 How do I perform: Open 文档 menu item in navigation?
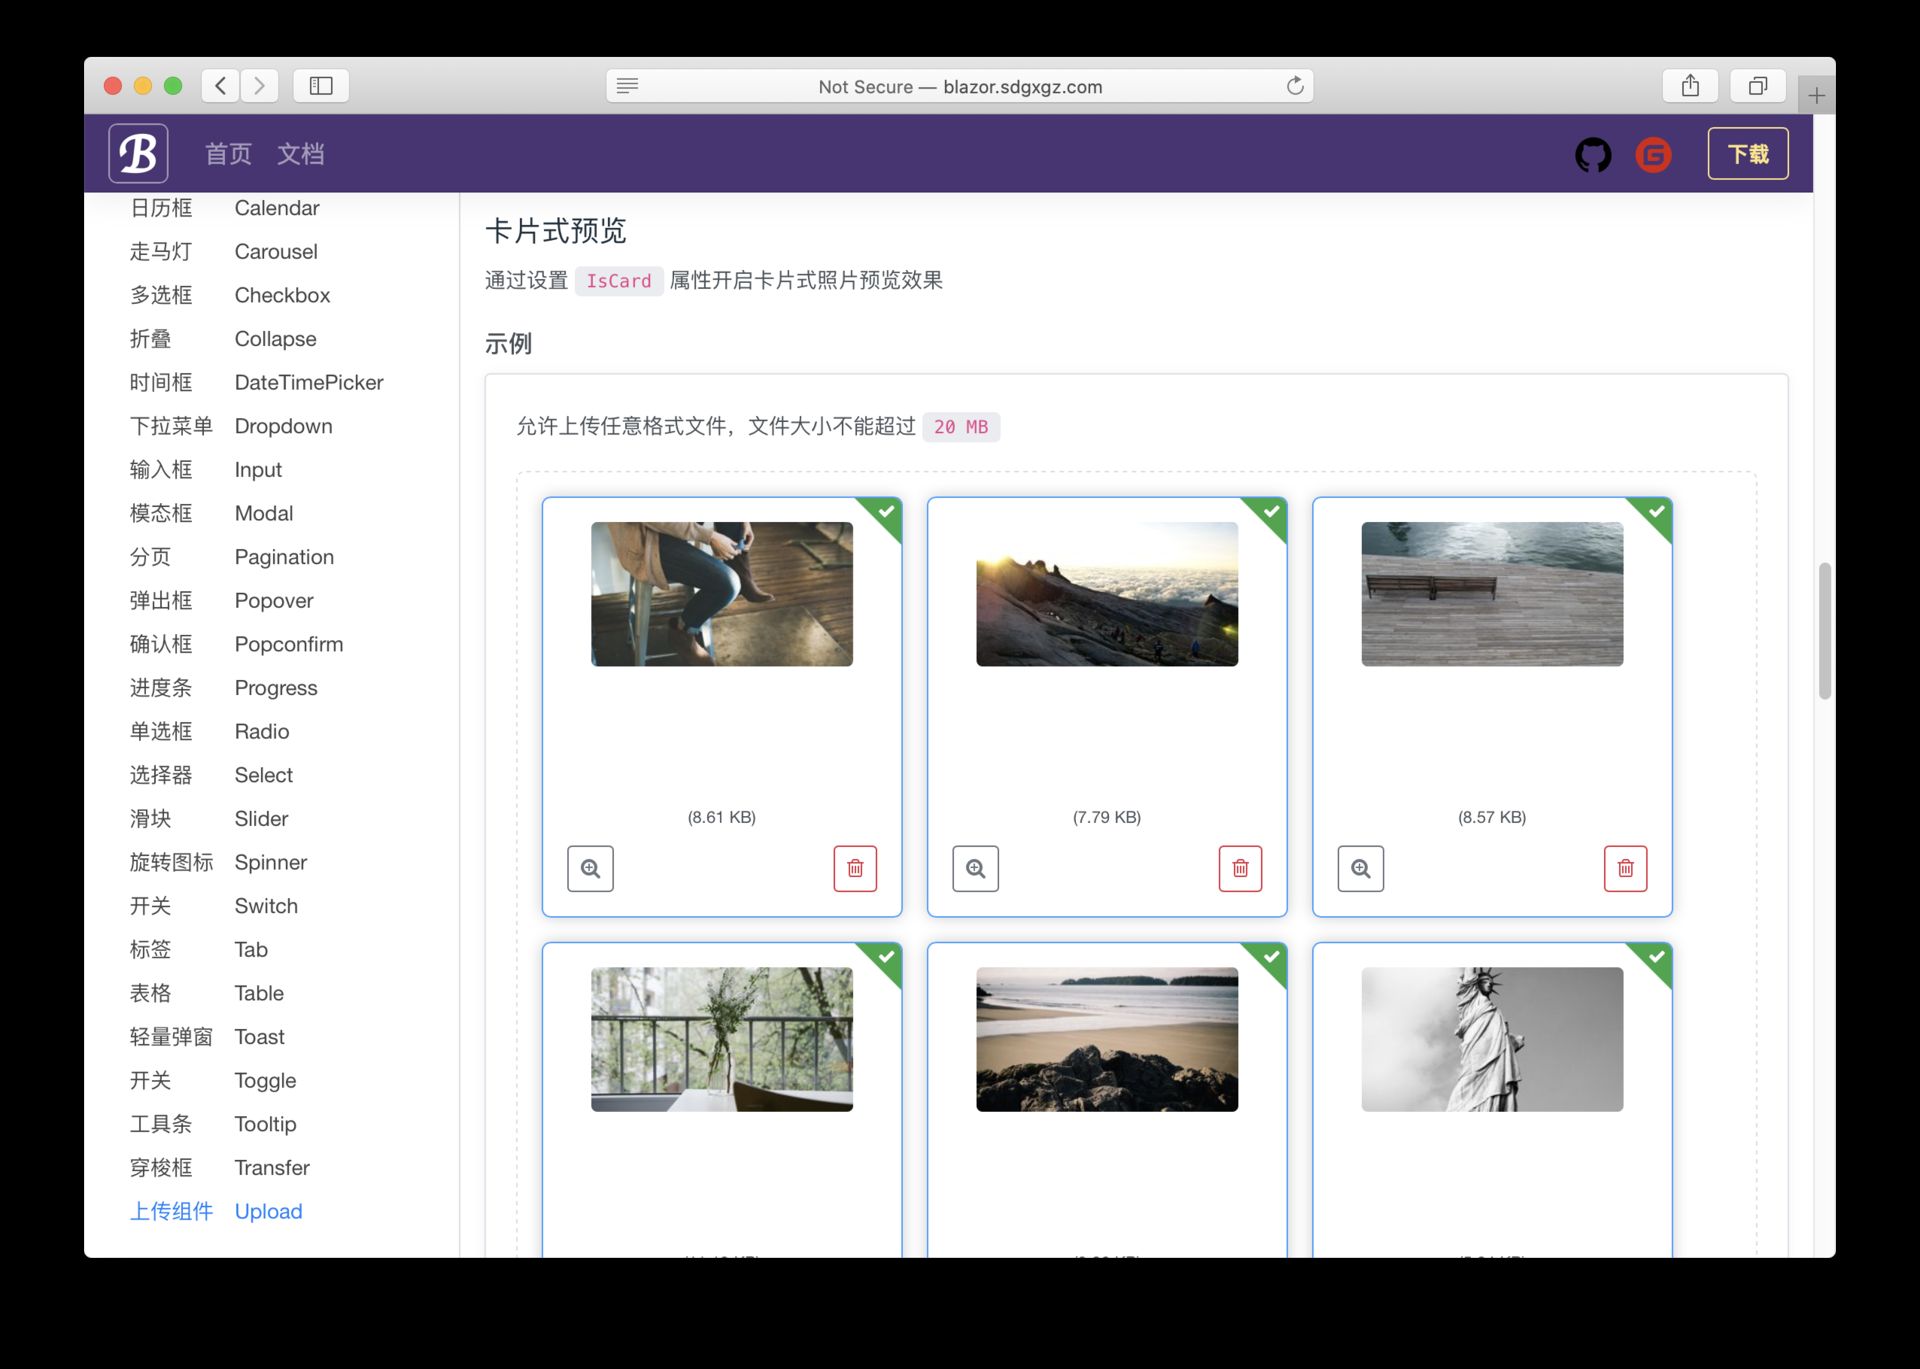point(304,153)
